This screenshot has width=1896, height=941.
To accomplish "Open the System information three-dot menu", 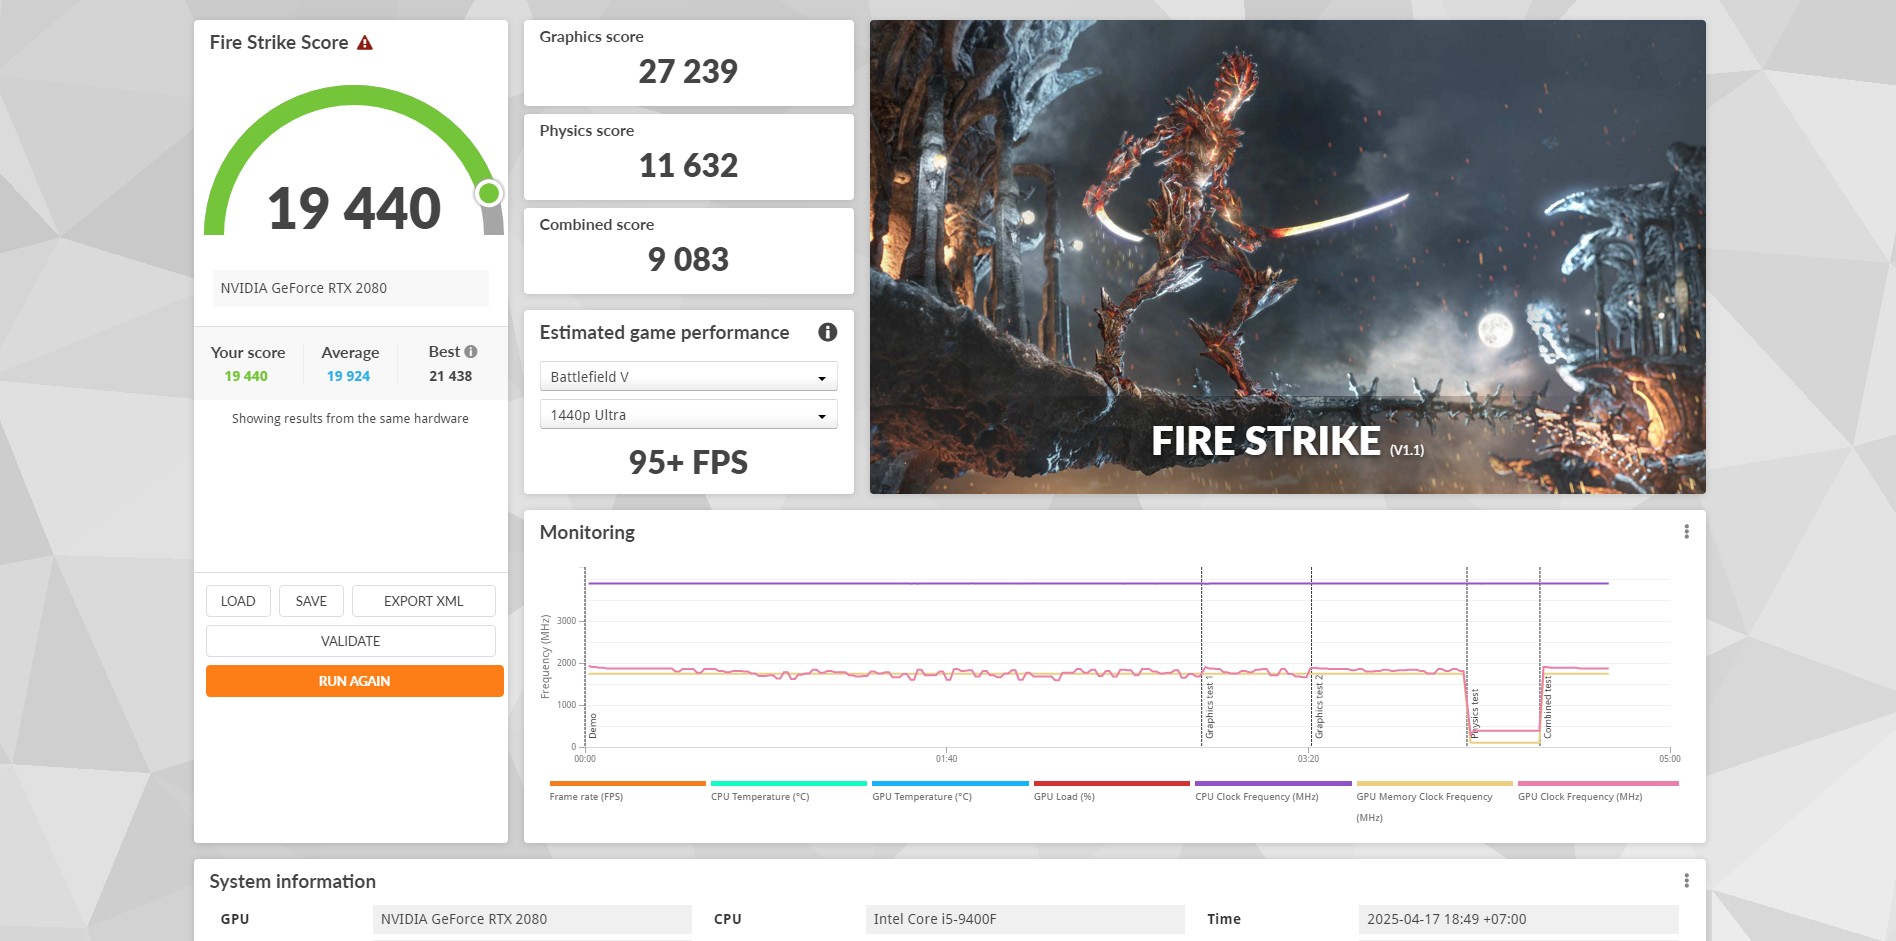I will click(x=1686, y=881).
